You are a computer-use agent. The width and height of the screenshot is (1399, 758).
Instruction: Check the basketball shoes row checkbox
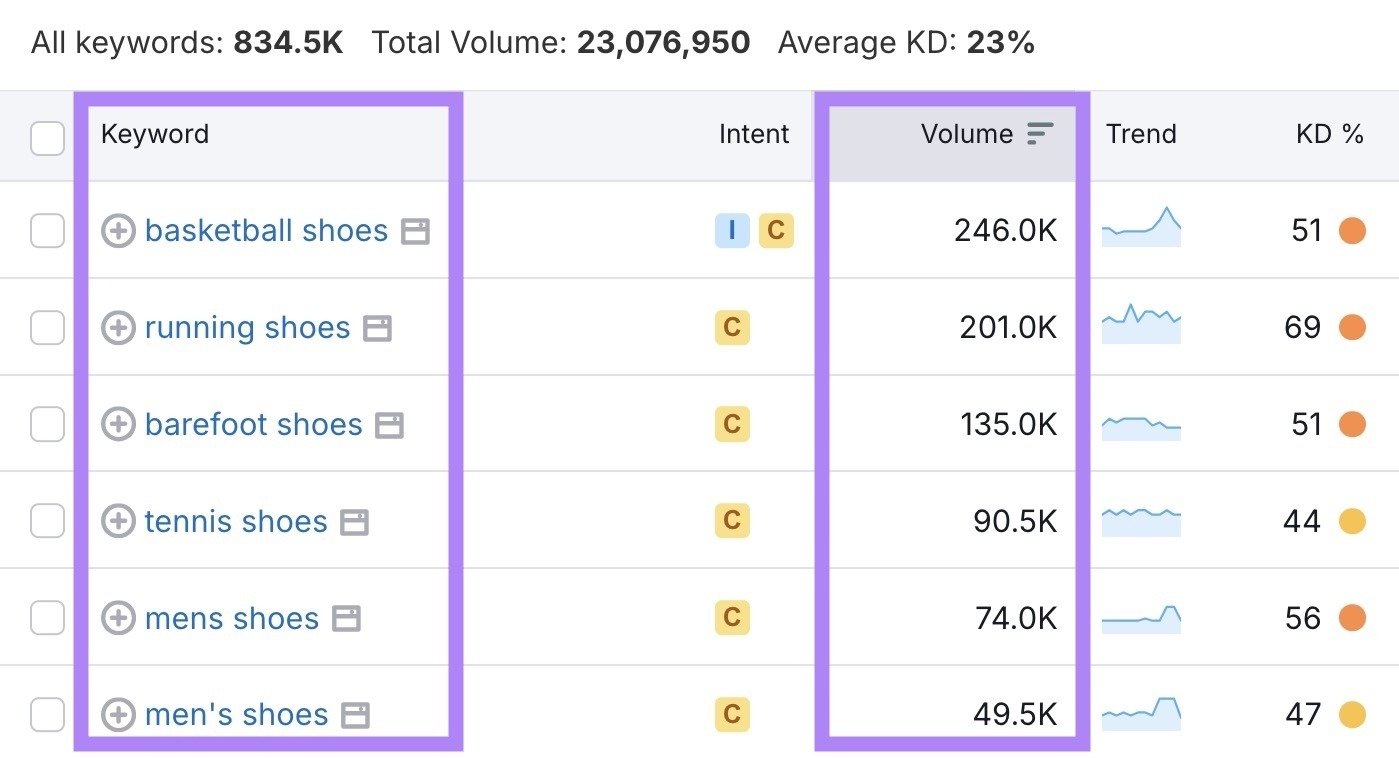click(x=47, y=231)
